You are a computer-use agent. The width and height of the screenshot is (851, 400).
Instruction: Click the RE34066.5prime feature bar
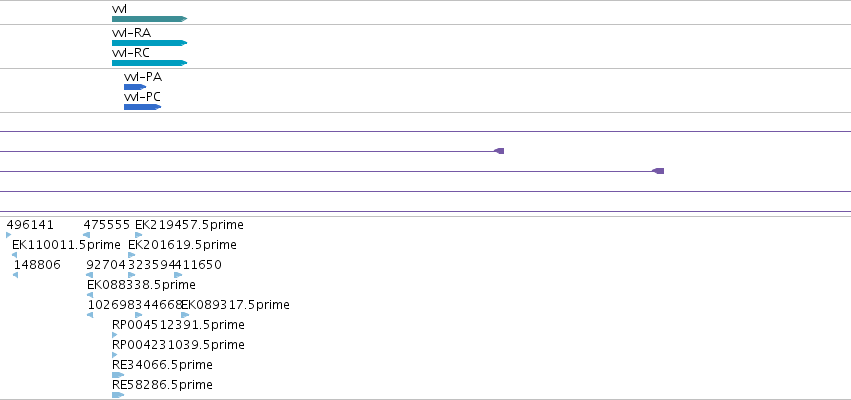click(118, 375)
